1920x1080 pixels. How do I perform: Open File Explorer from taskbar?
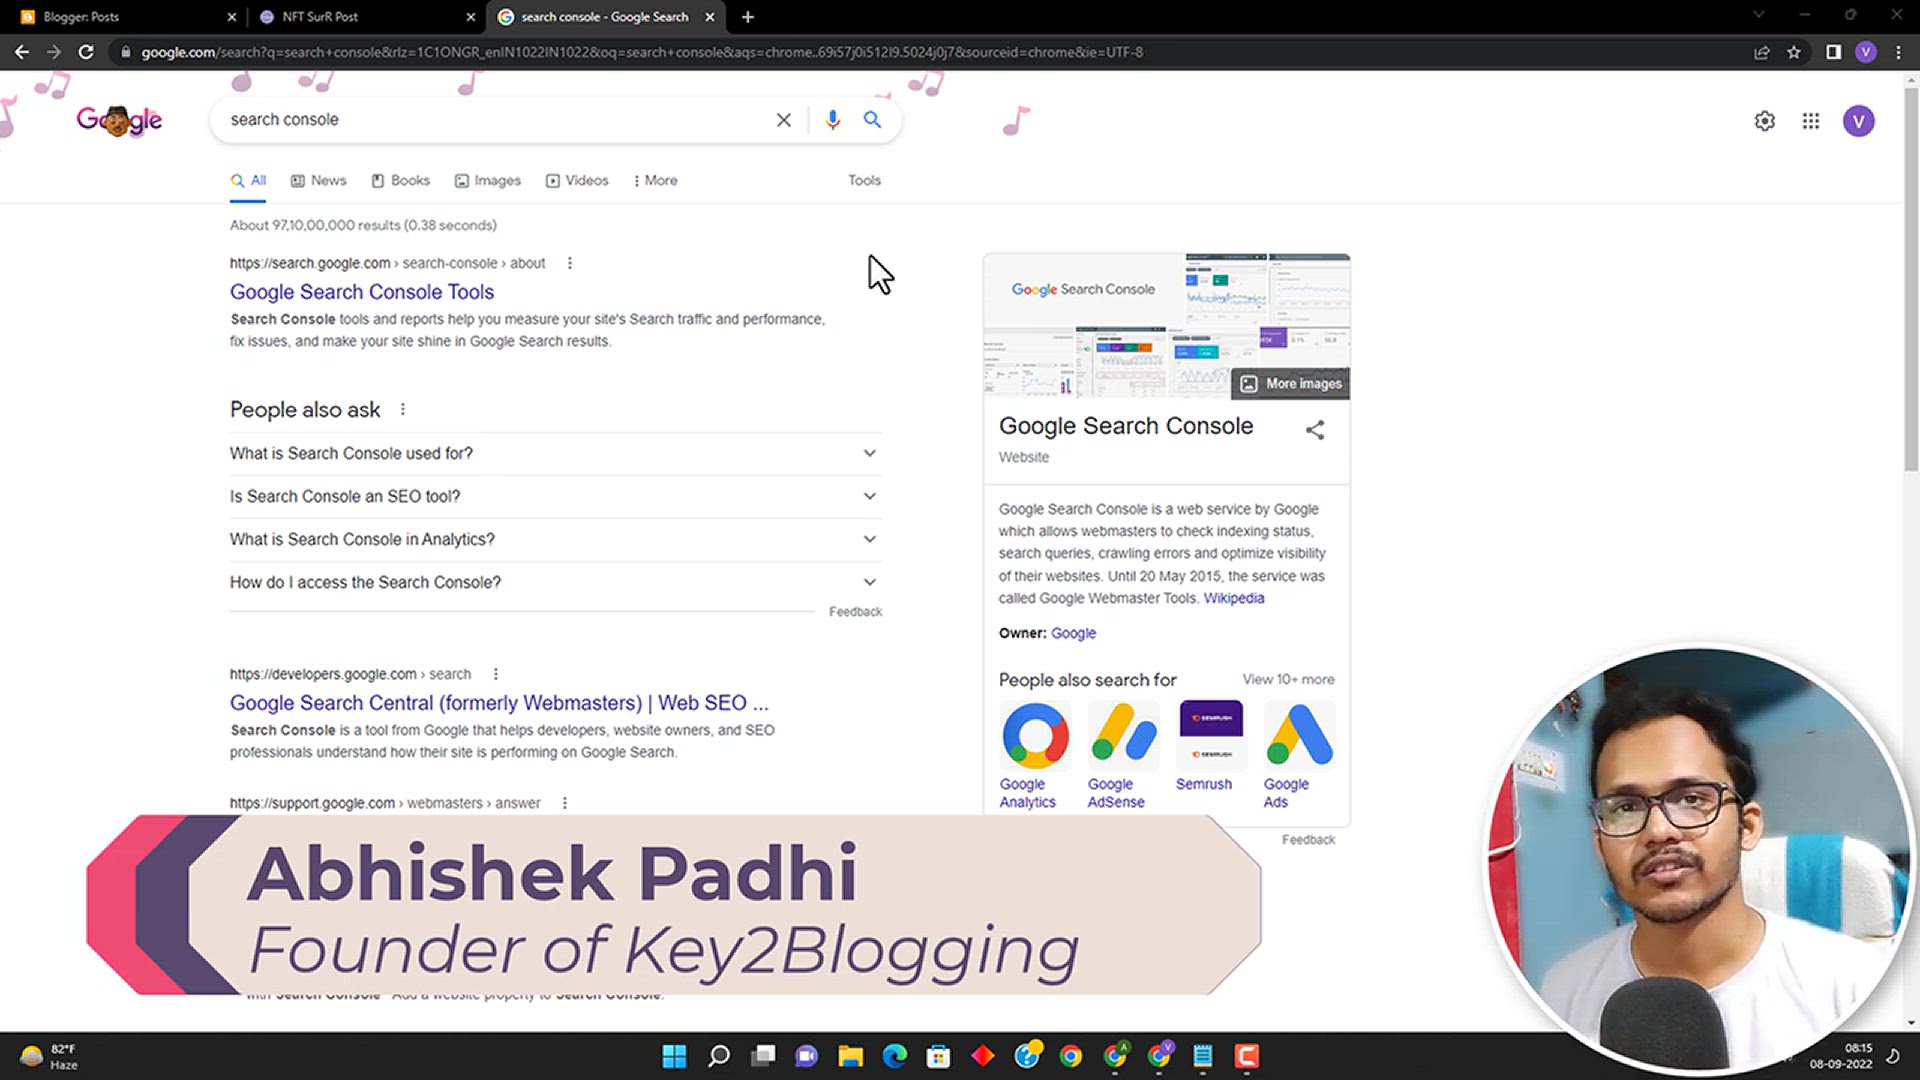(850, 1056)
